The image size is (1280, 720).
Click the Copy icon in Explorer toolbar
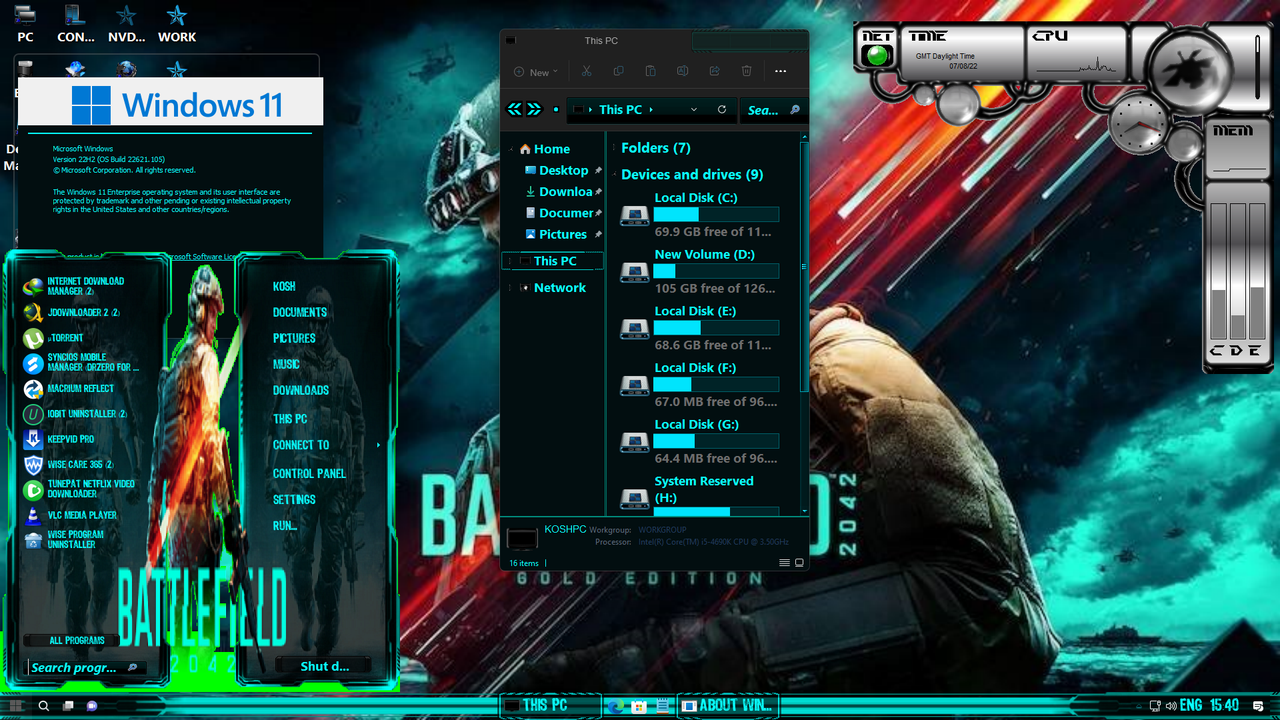tap(618, 71)
